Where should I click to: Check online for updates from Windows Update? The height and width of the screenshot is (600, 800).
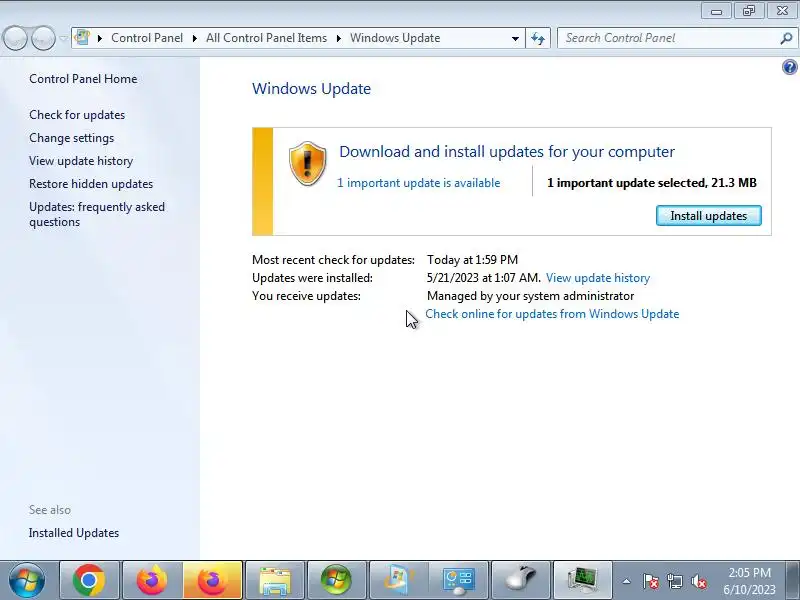point(552,314)
